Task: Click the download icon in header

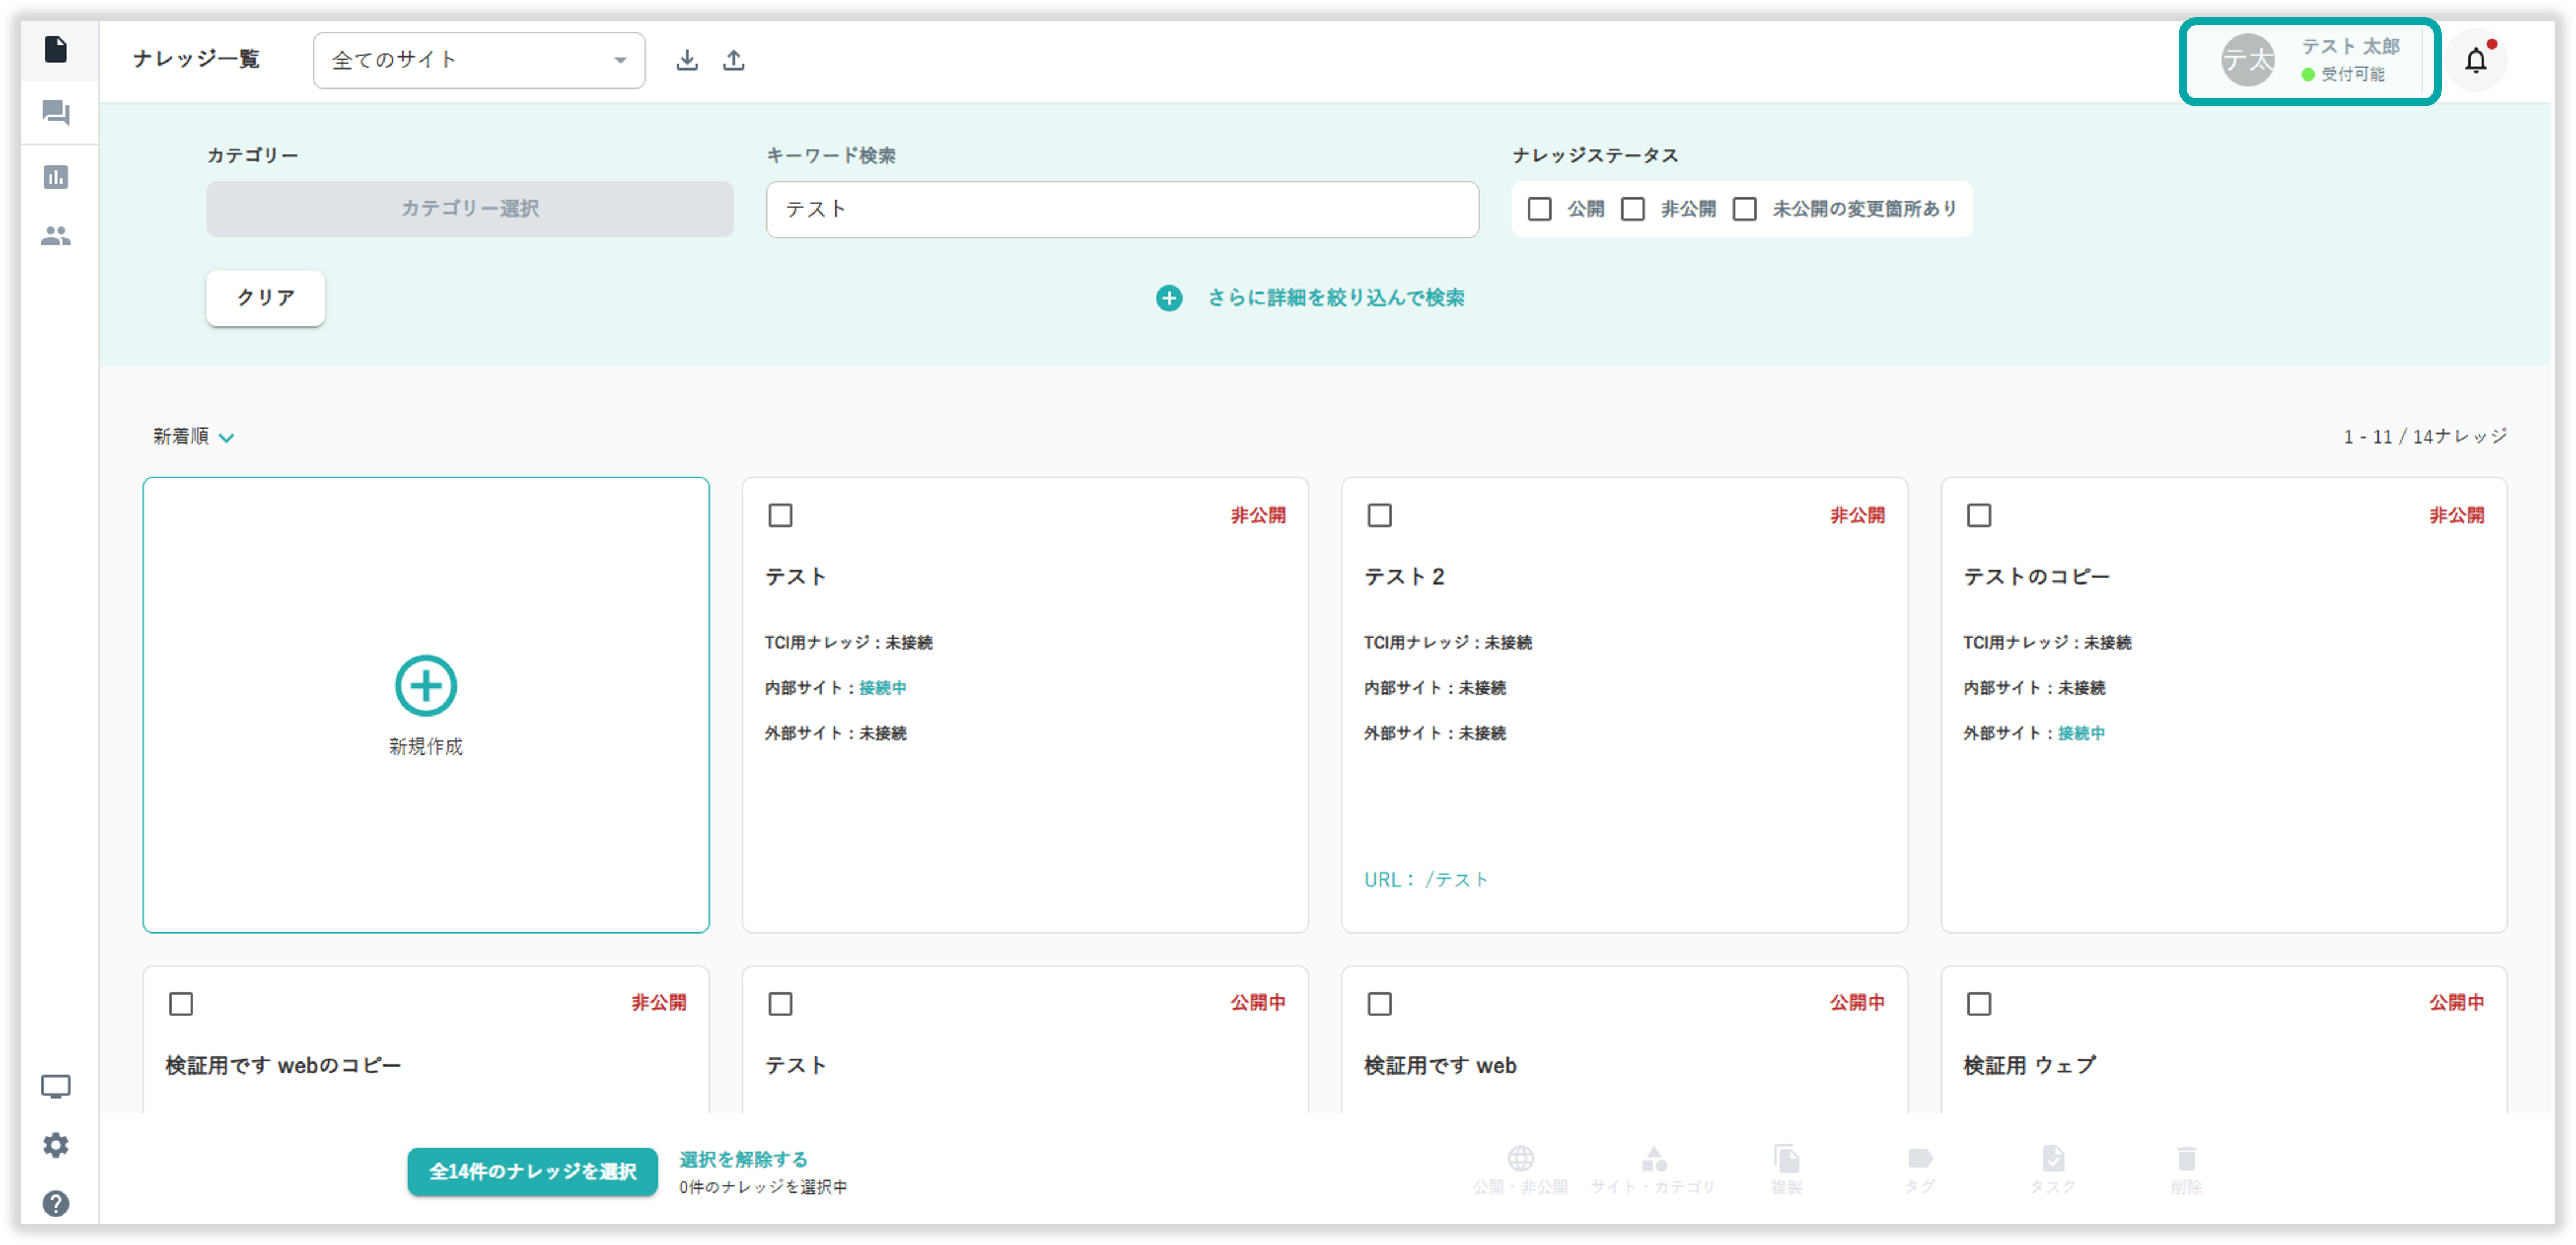Action: pos(687,60)
